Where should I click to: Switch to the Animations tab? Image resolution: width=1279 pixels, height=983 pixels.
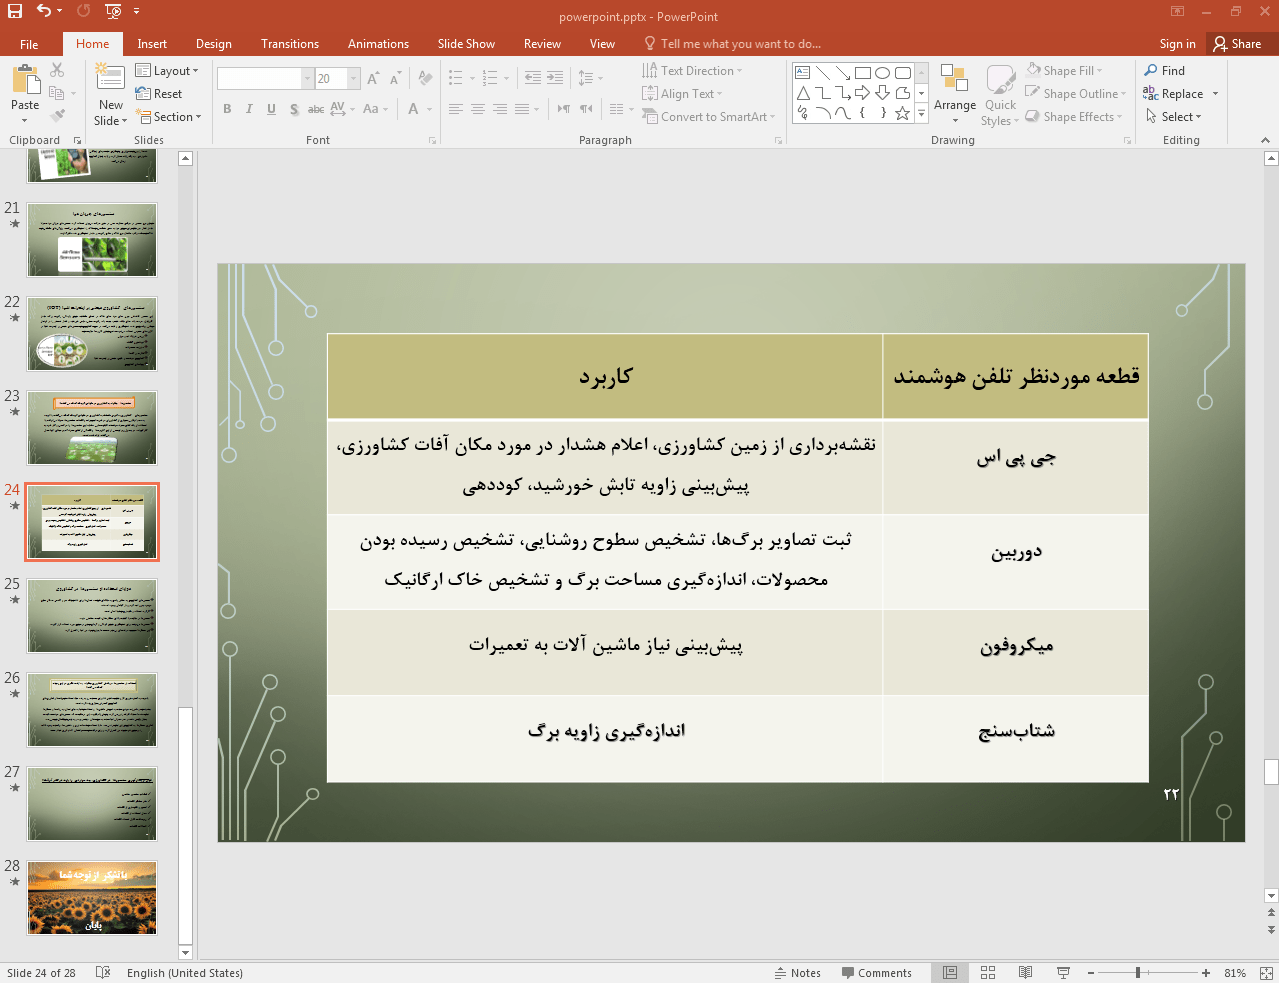point(378,44)
